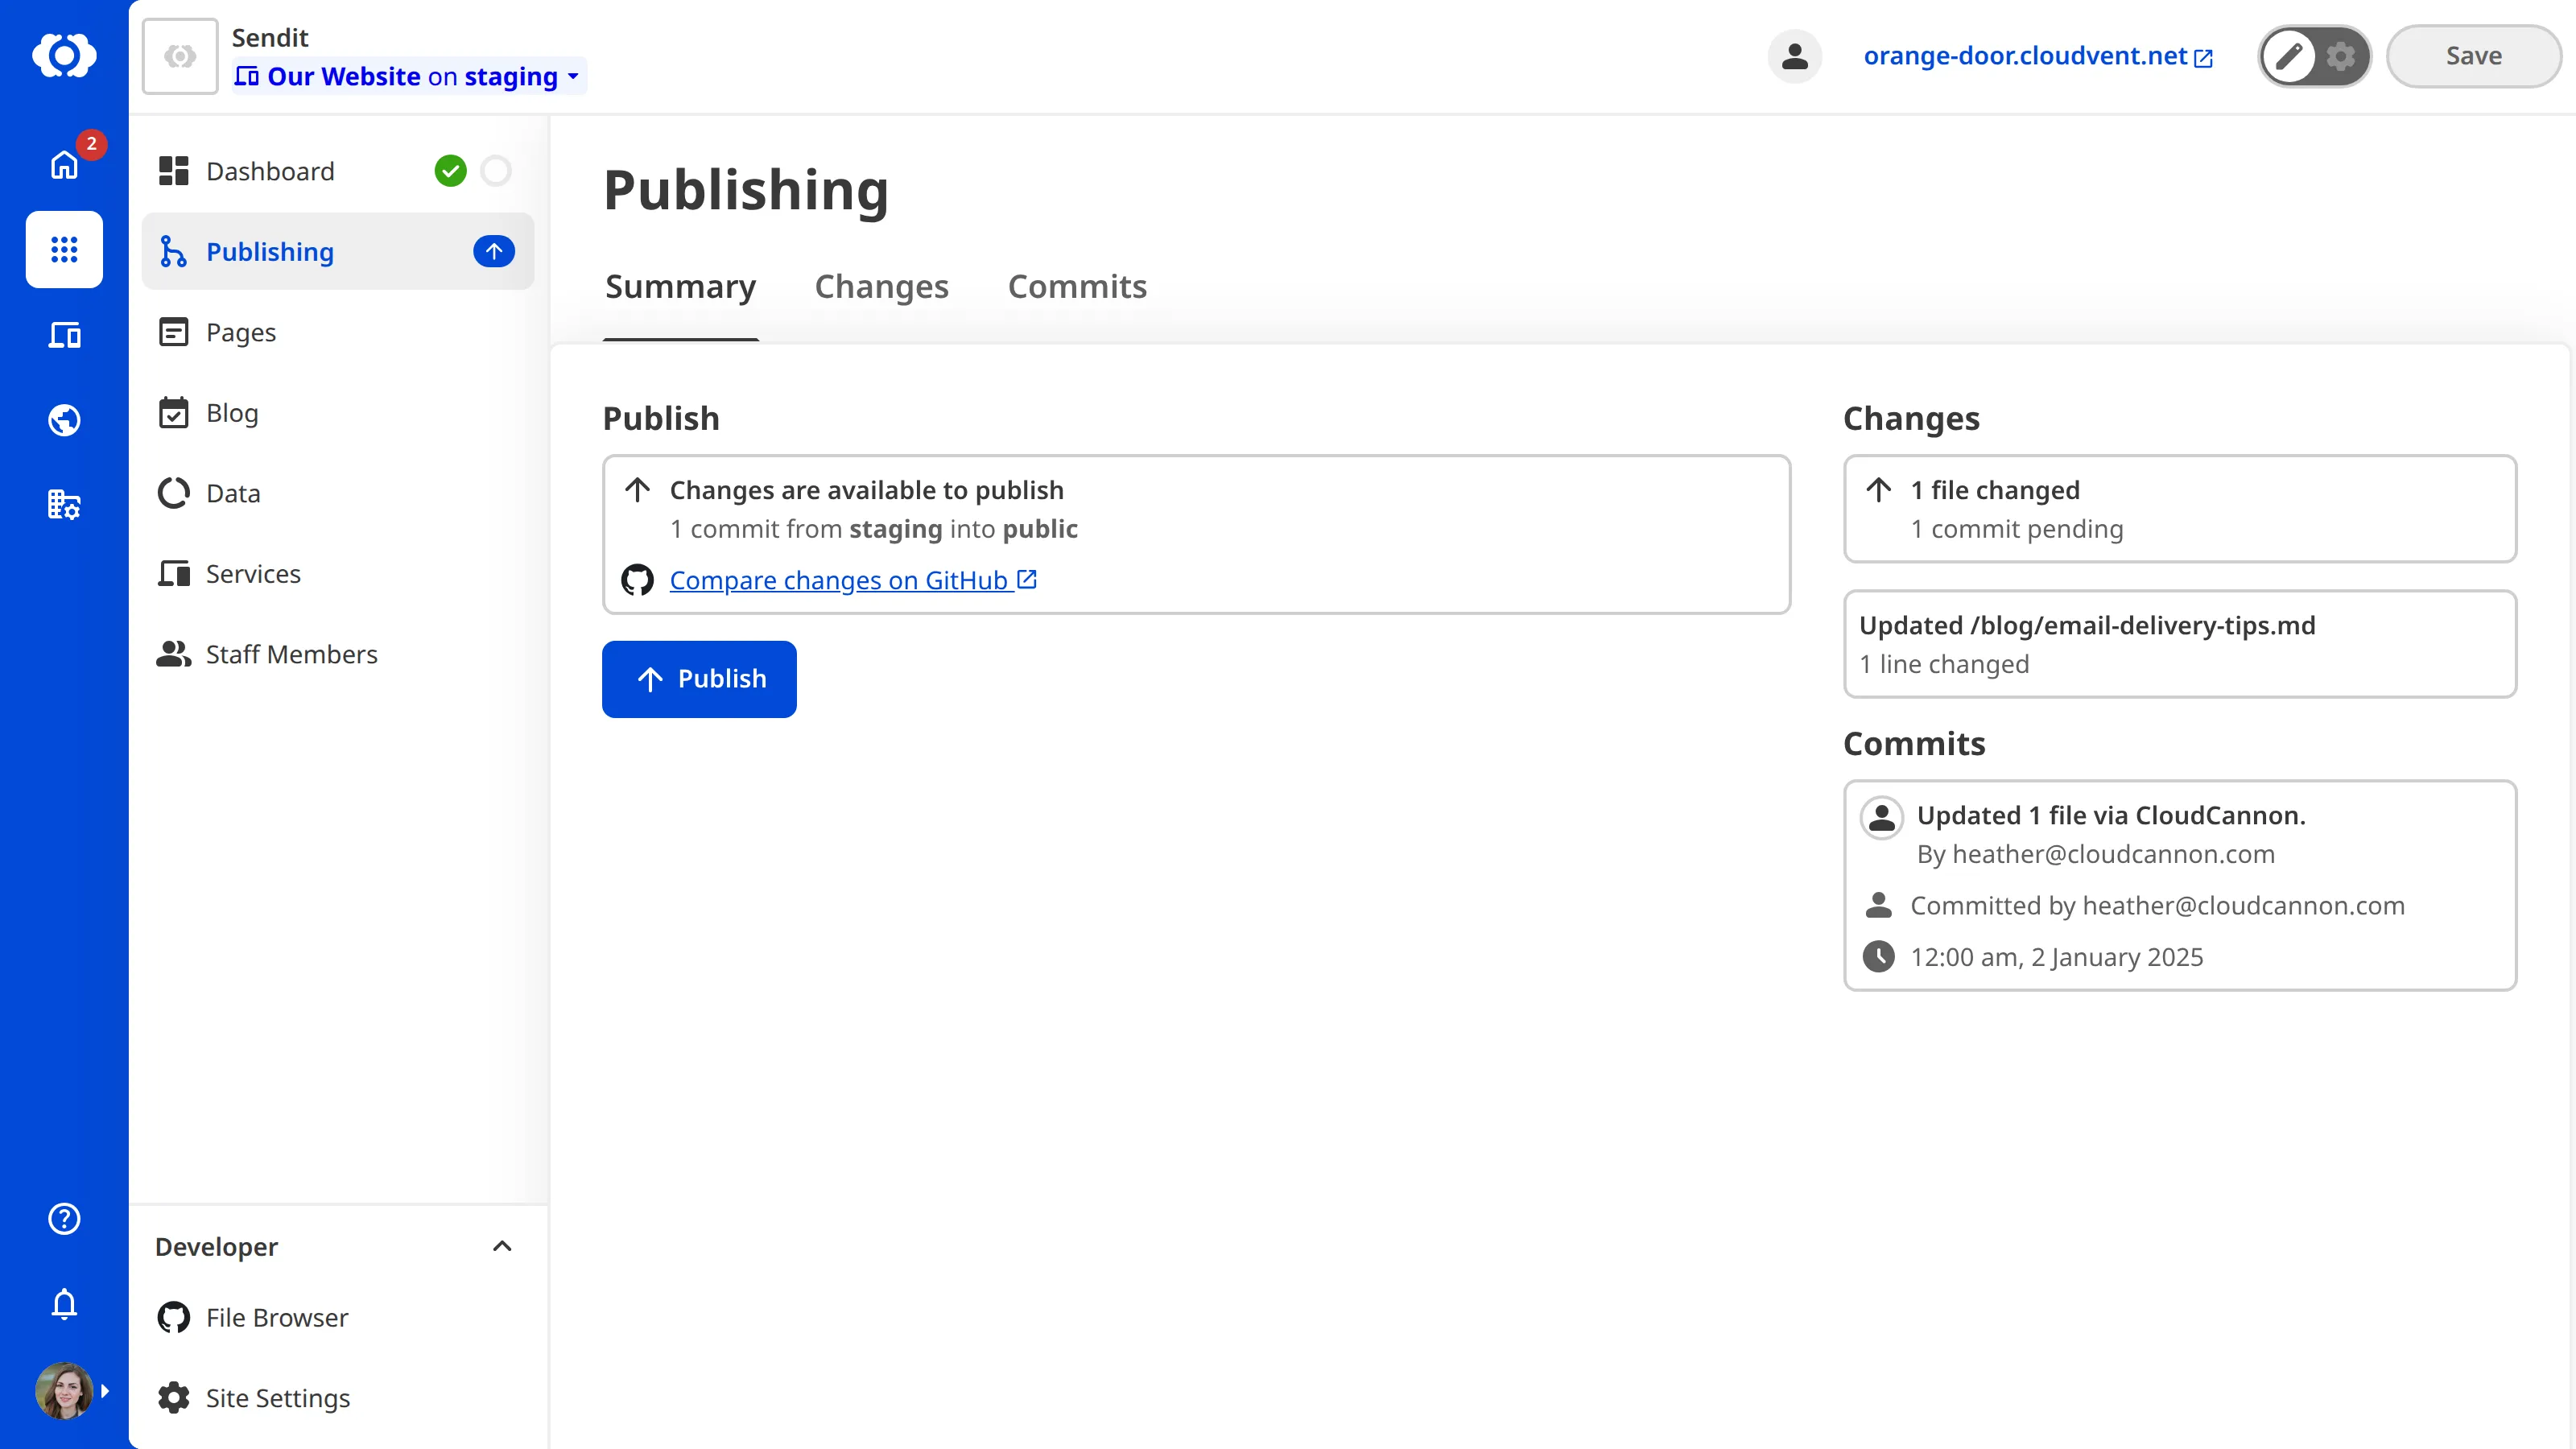The height and width of the screenshot is (1449, 2576).
Task: Click By heather@cloudcannon.com text
Action: 2095,854
